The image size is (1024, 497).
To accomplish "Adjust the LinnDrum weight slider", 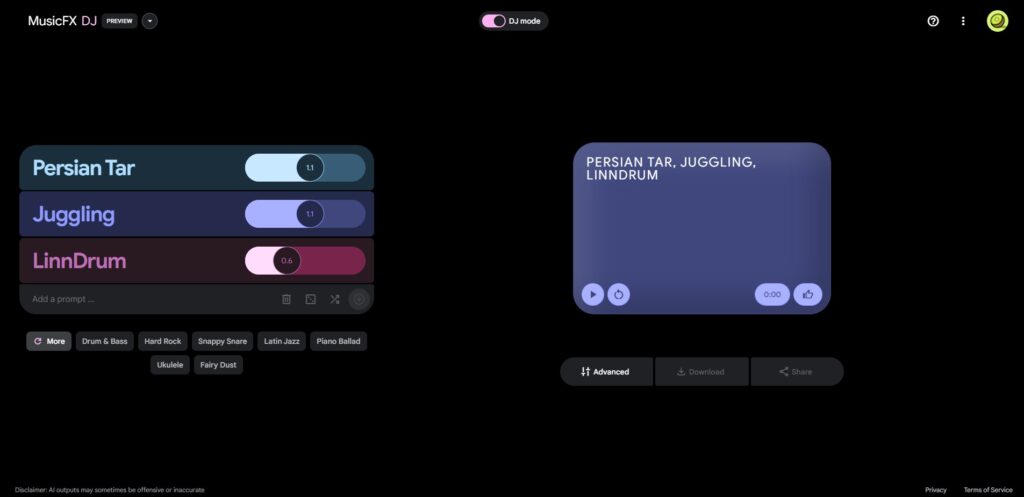I will click(x=305, y=261).
